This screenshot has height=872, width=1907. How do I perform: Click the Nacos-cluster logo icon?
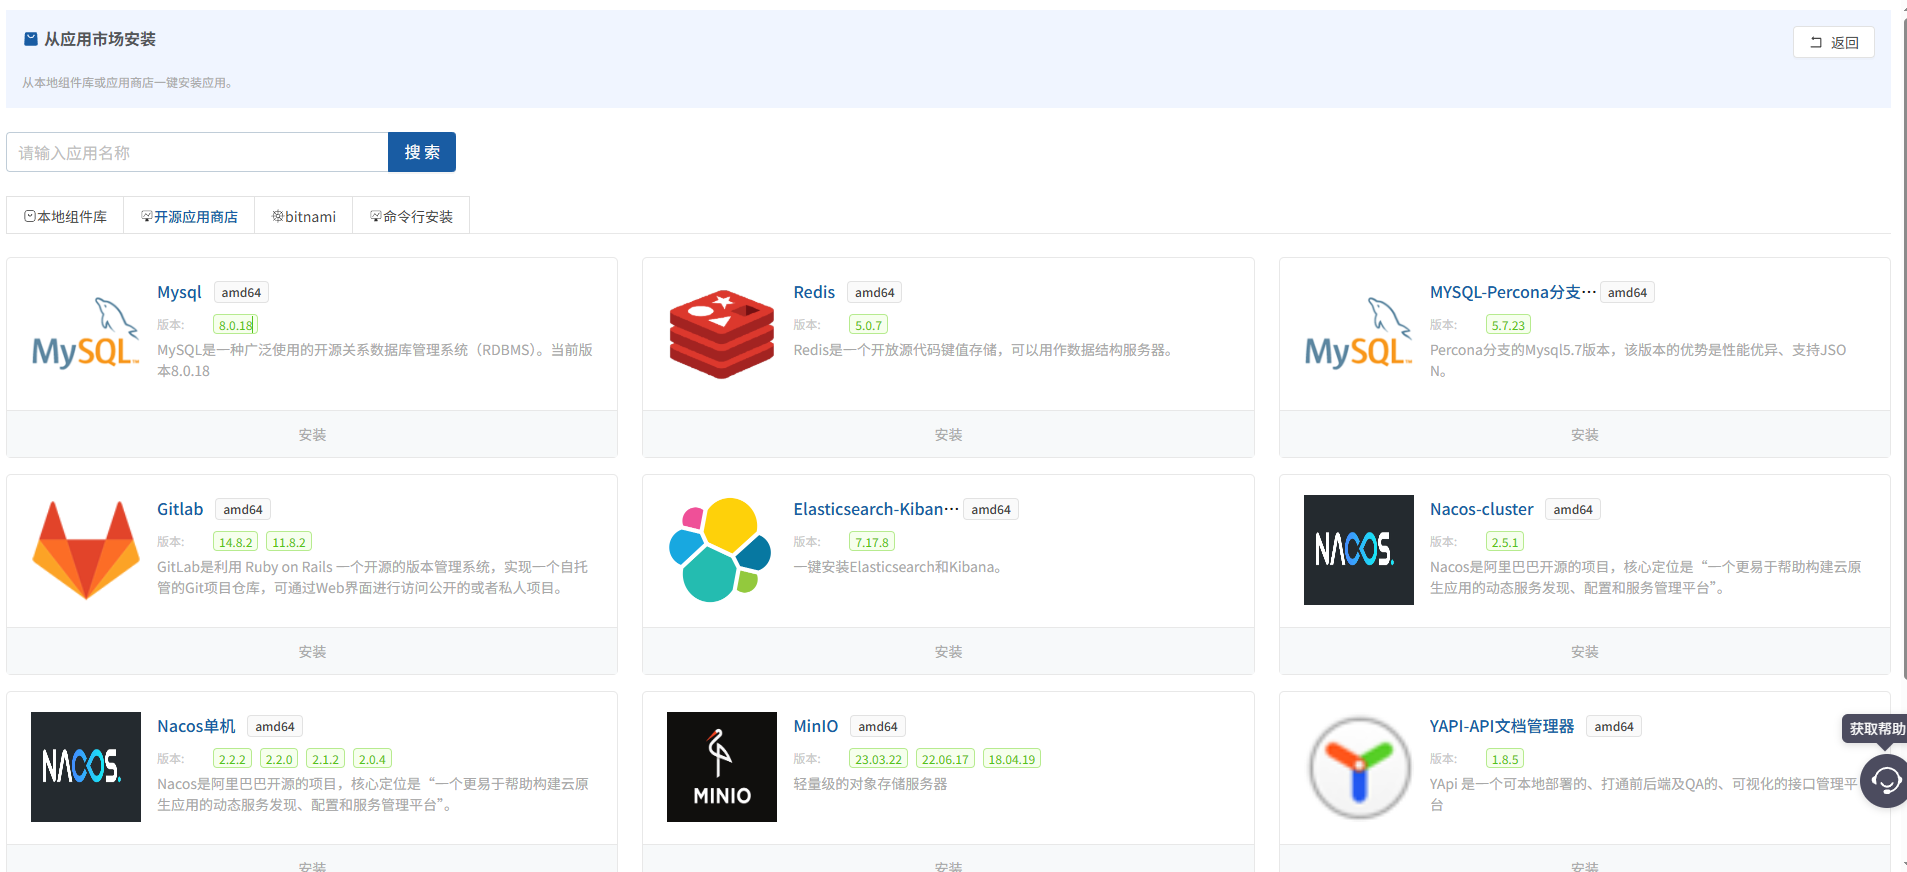coord(1358,550)
